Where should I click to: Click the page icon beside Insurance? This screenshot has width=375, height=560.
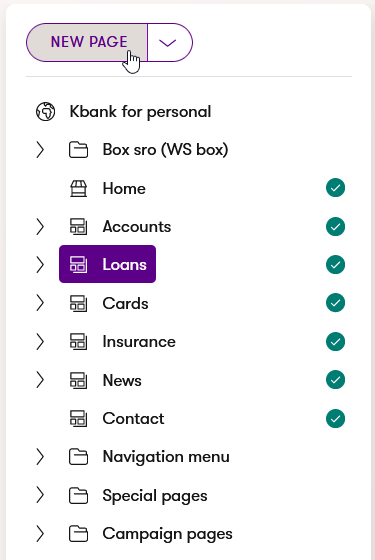point(78,341)
